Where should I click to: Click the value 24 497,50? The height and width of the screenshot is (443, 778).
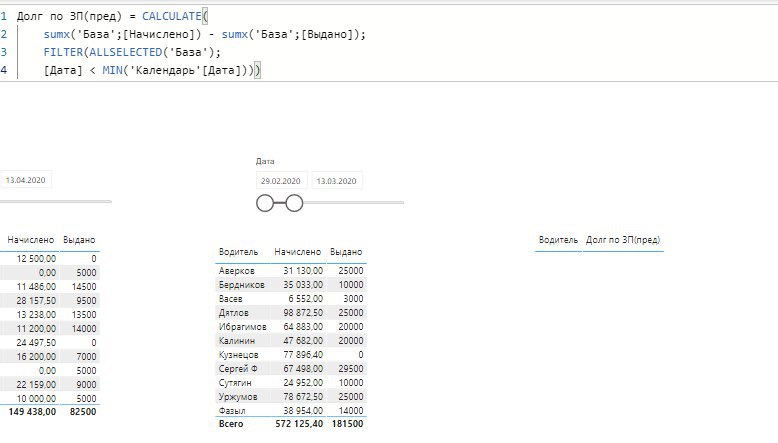36,342
